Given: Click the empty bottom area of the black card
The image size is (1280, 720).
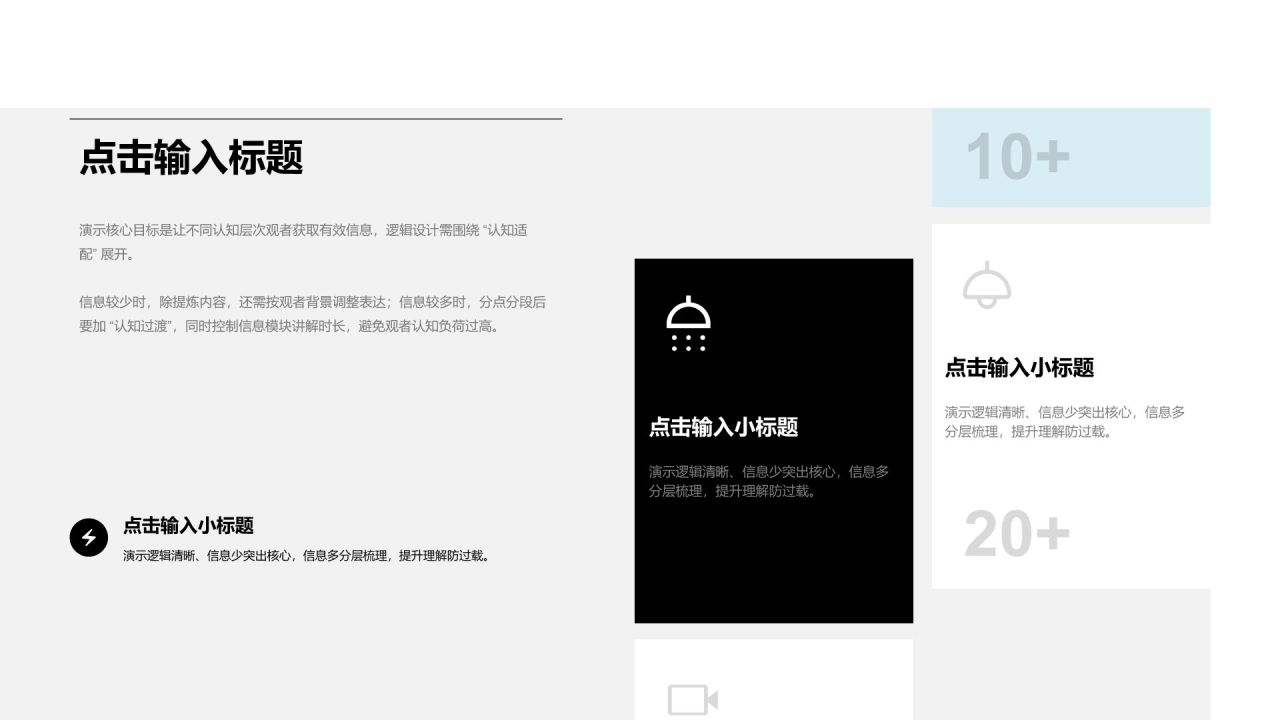Looking at the screenshot, I should pos(773,570).
